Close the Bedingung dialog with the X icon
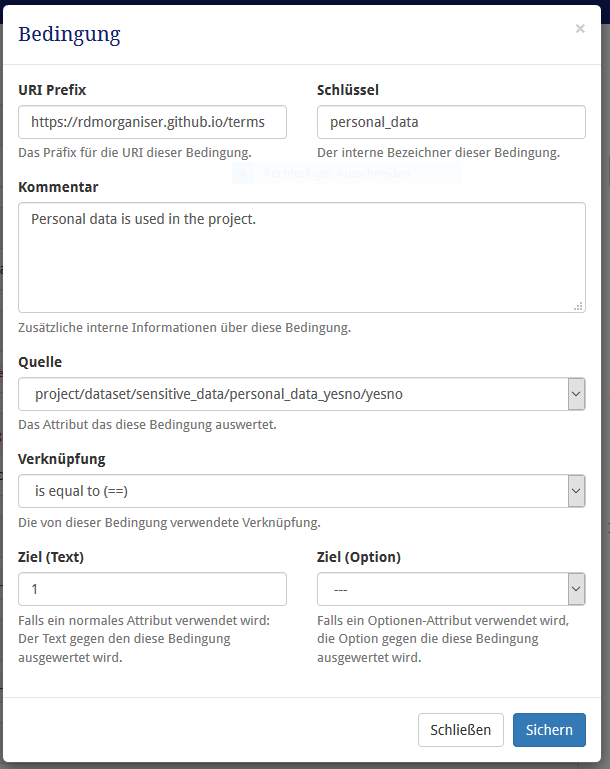The height and width of the screenshot is (769, 610). [580, 28]
